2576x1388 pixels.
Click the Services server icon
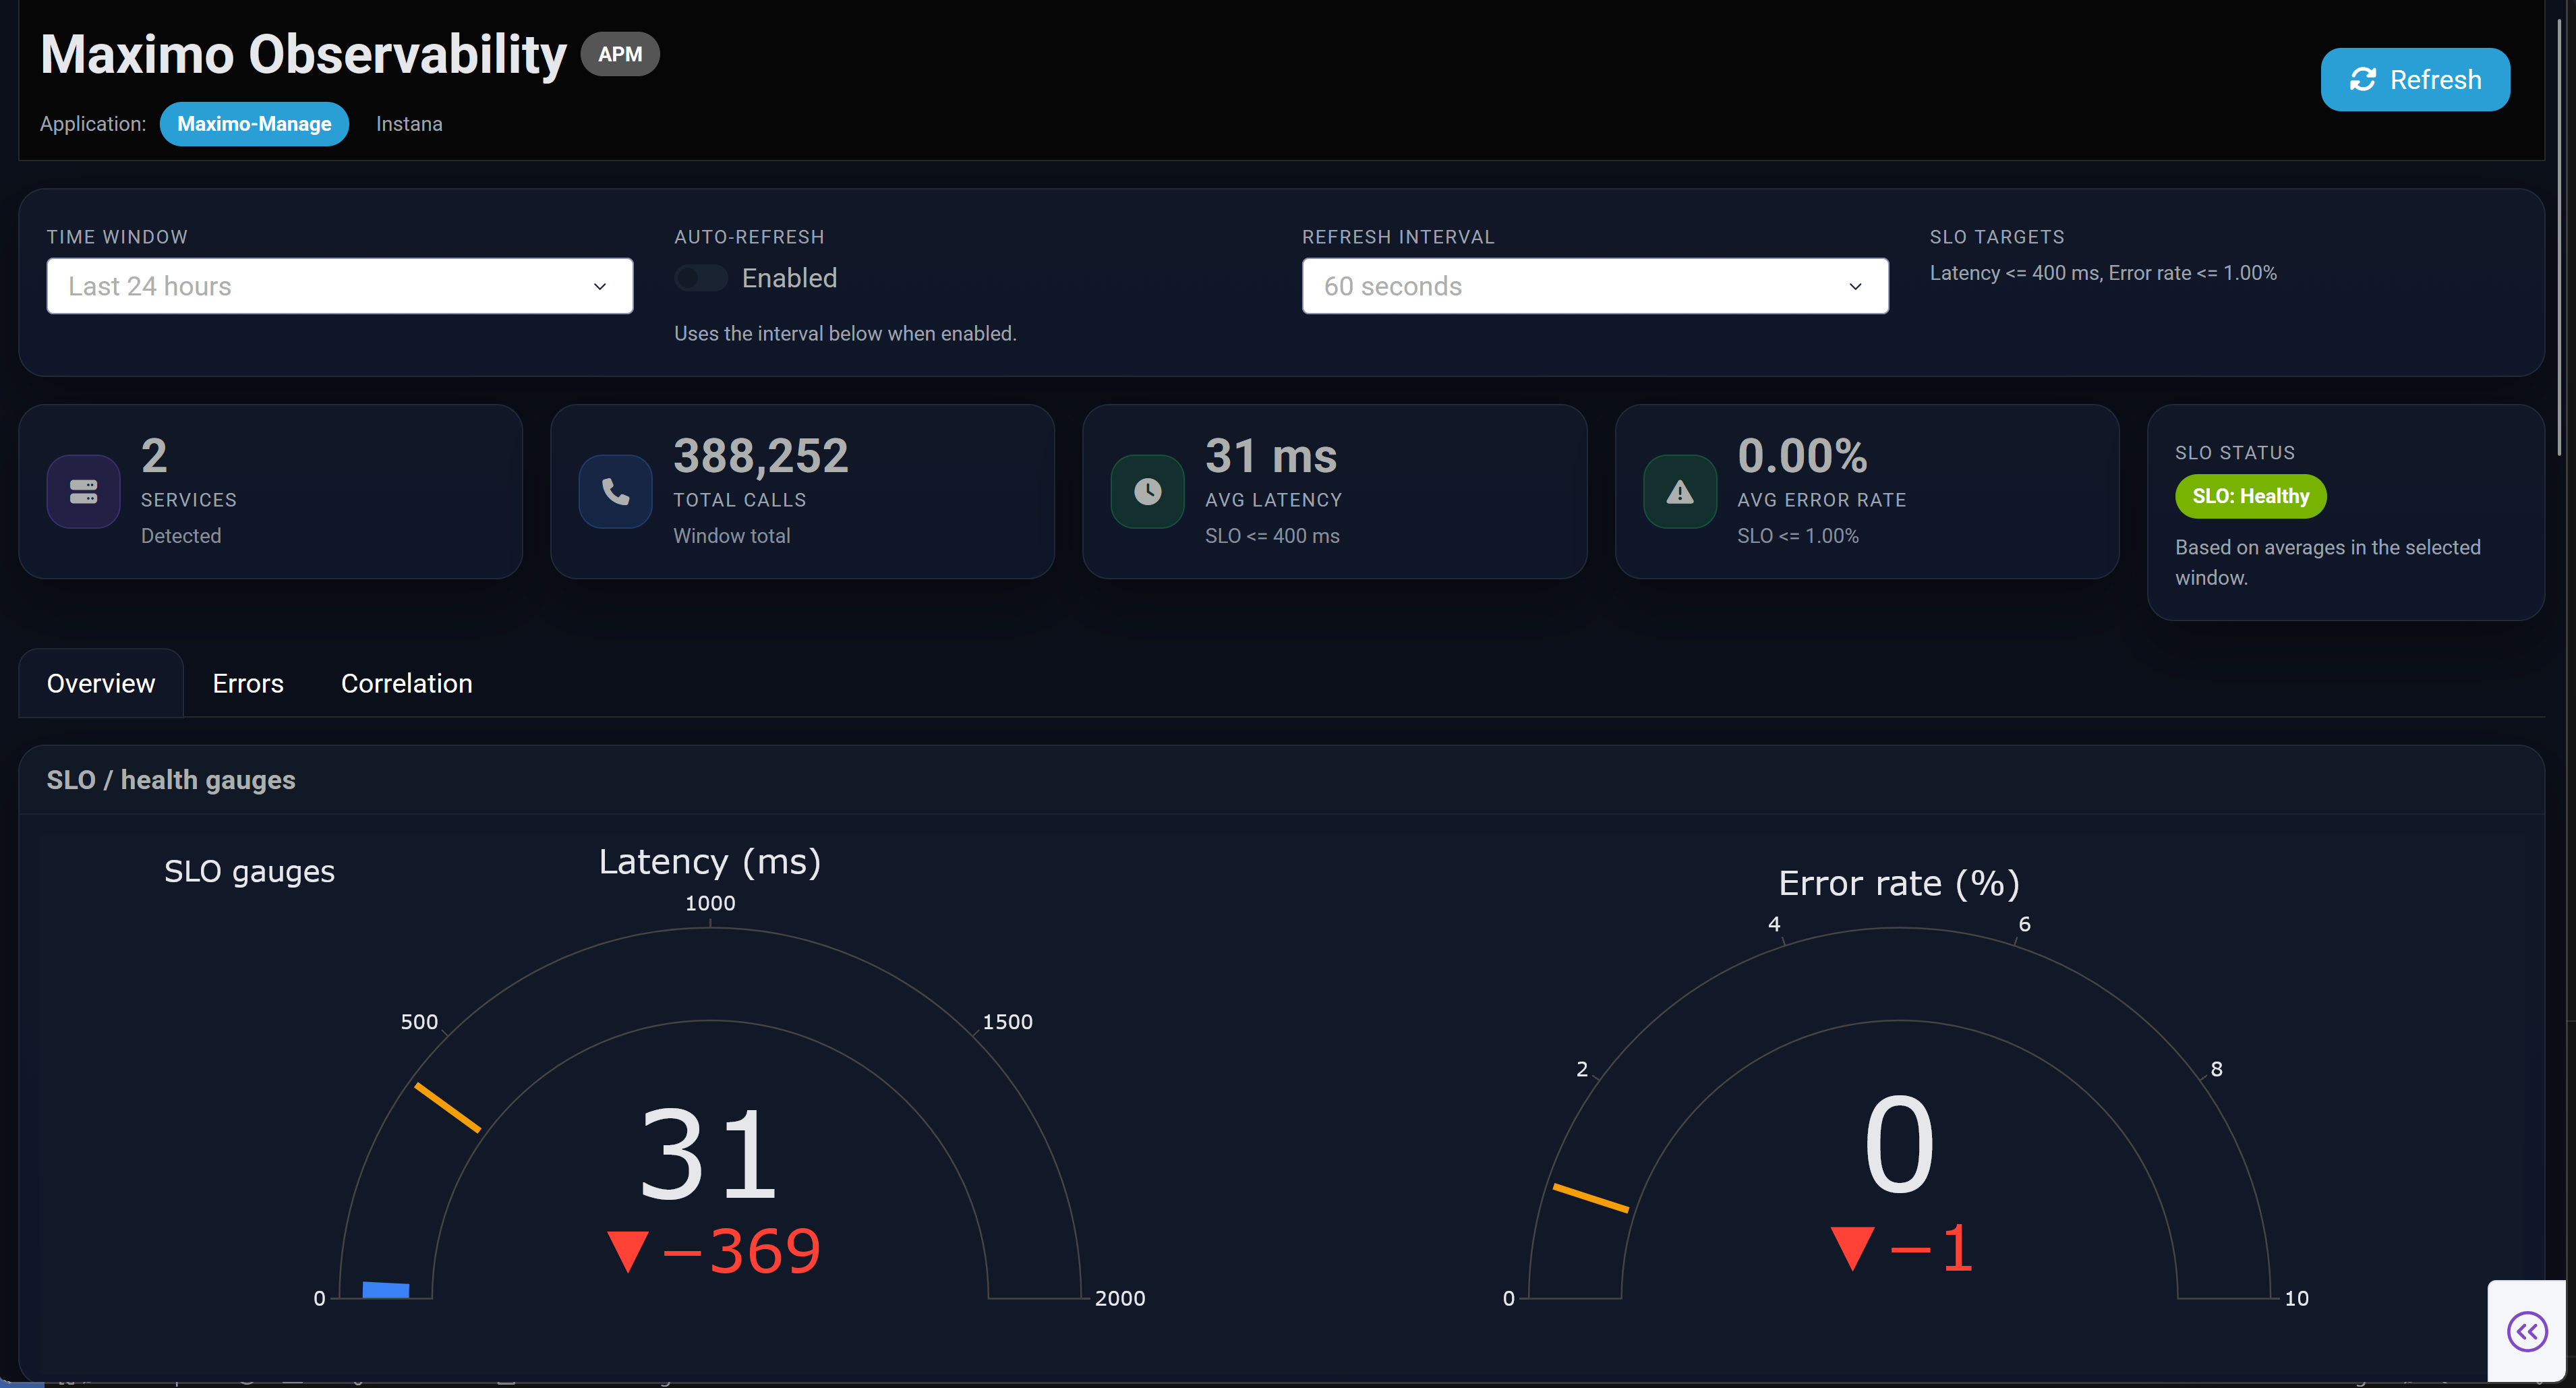tap(83, 491)
